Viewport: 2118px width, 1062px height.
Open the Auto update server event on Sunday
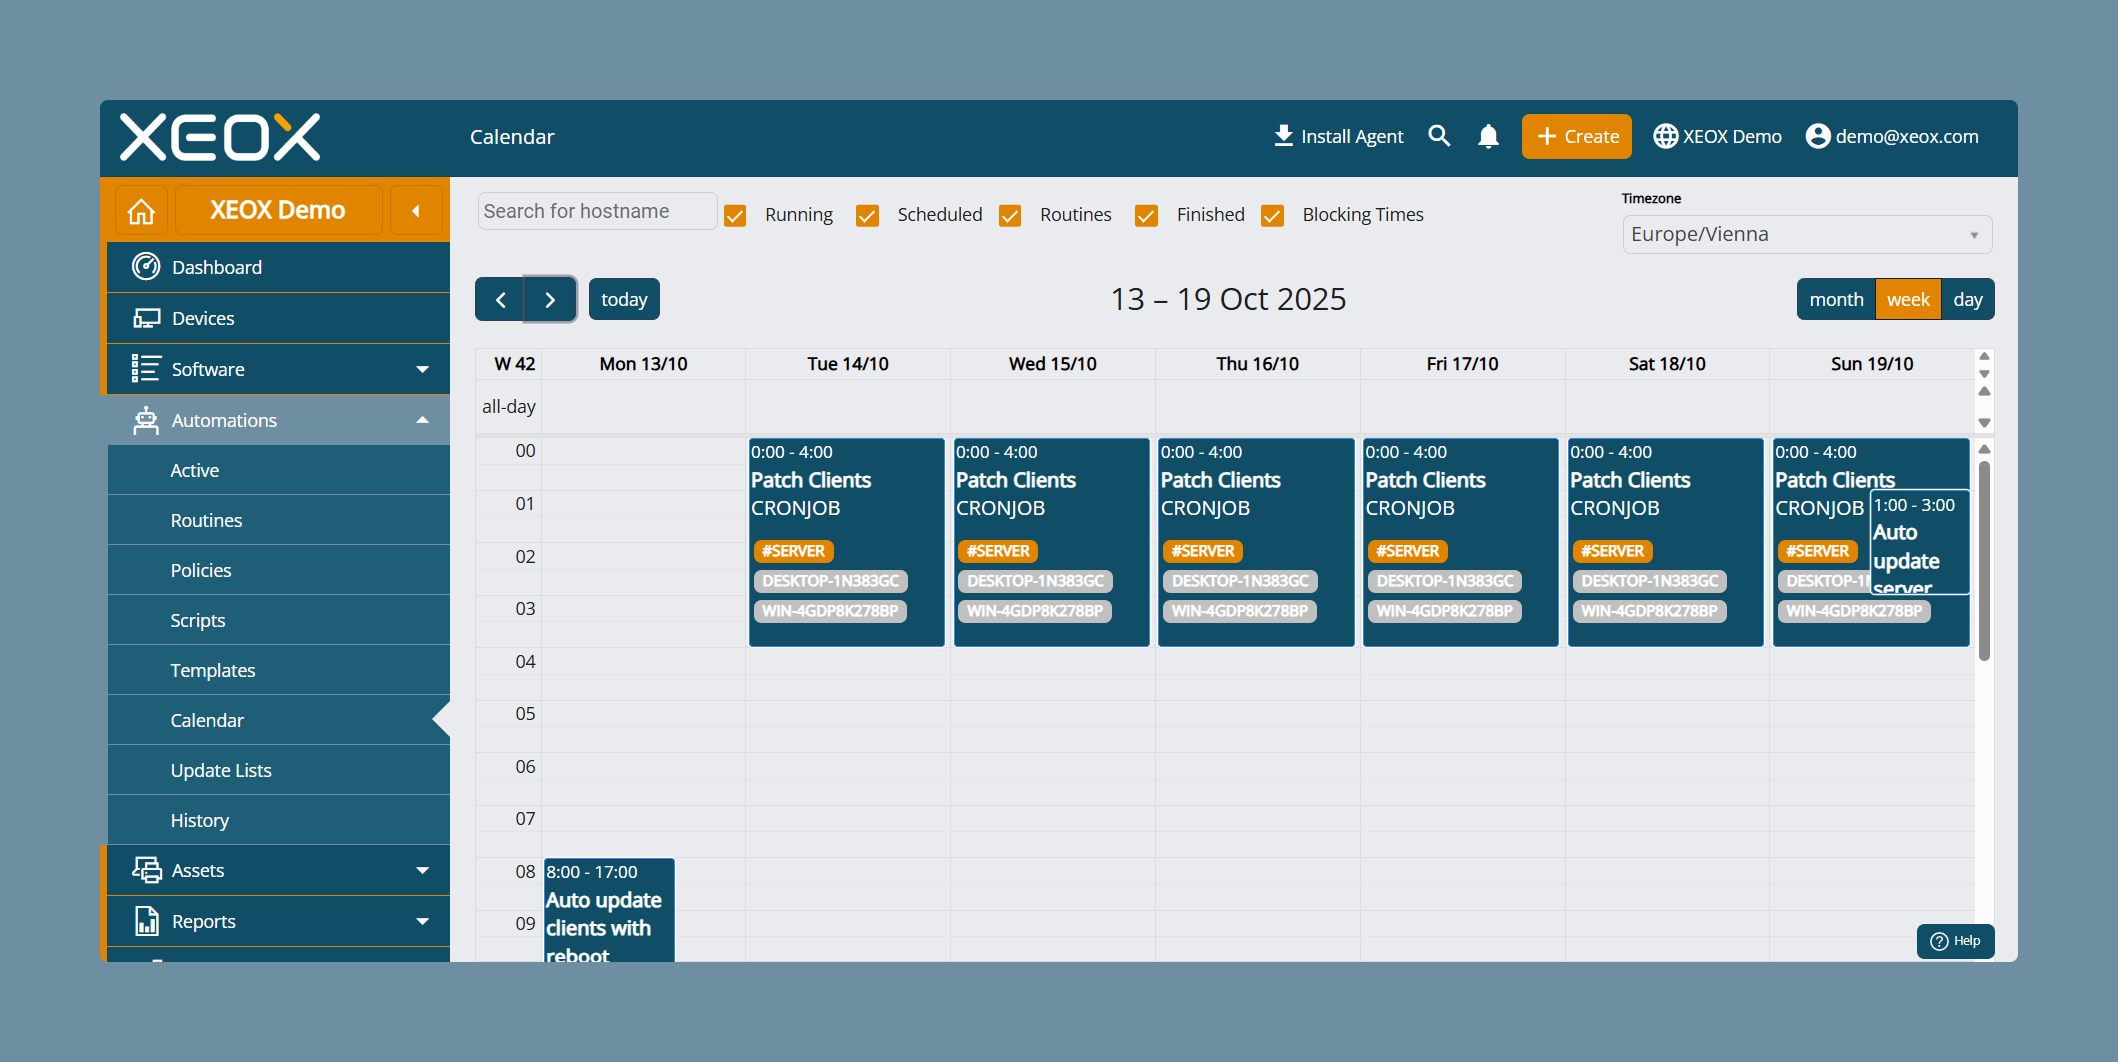pyautogui.click(x=1919, y=543)
